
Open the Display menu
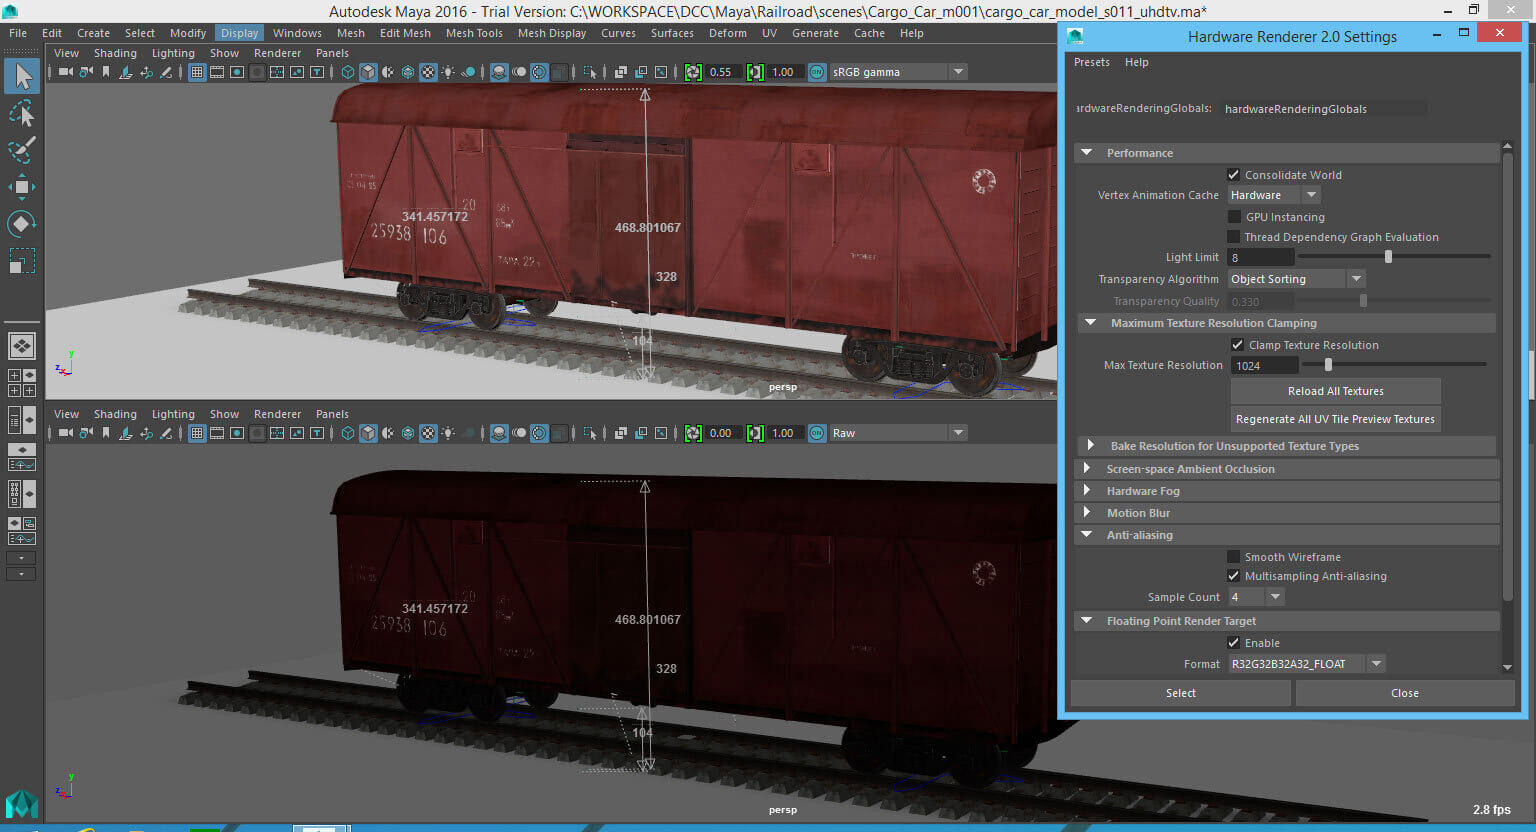pyautogui.click(x=240, y=33)
